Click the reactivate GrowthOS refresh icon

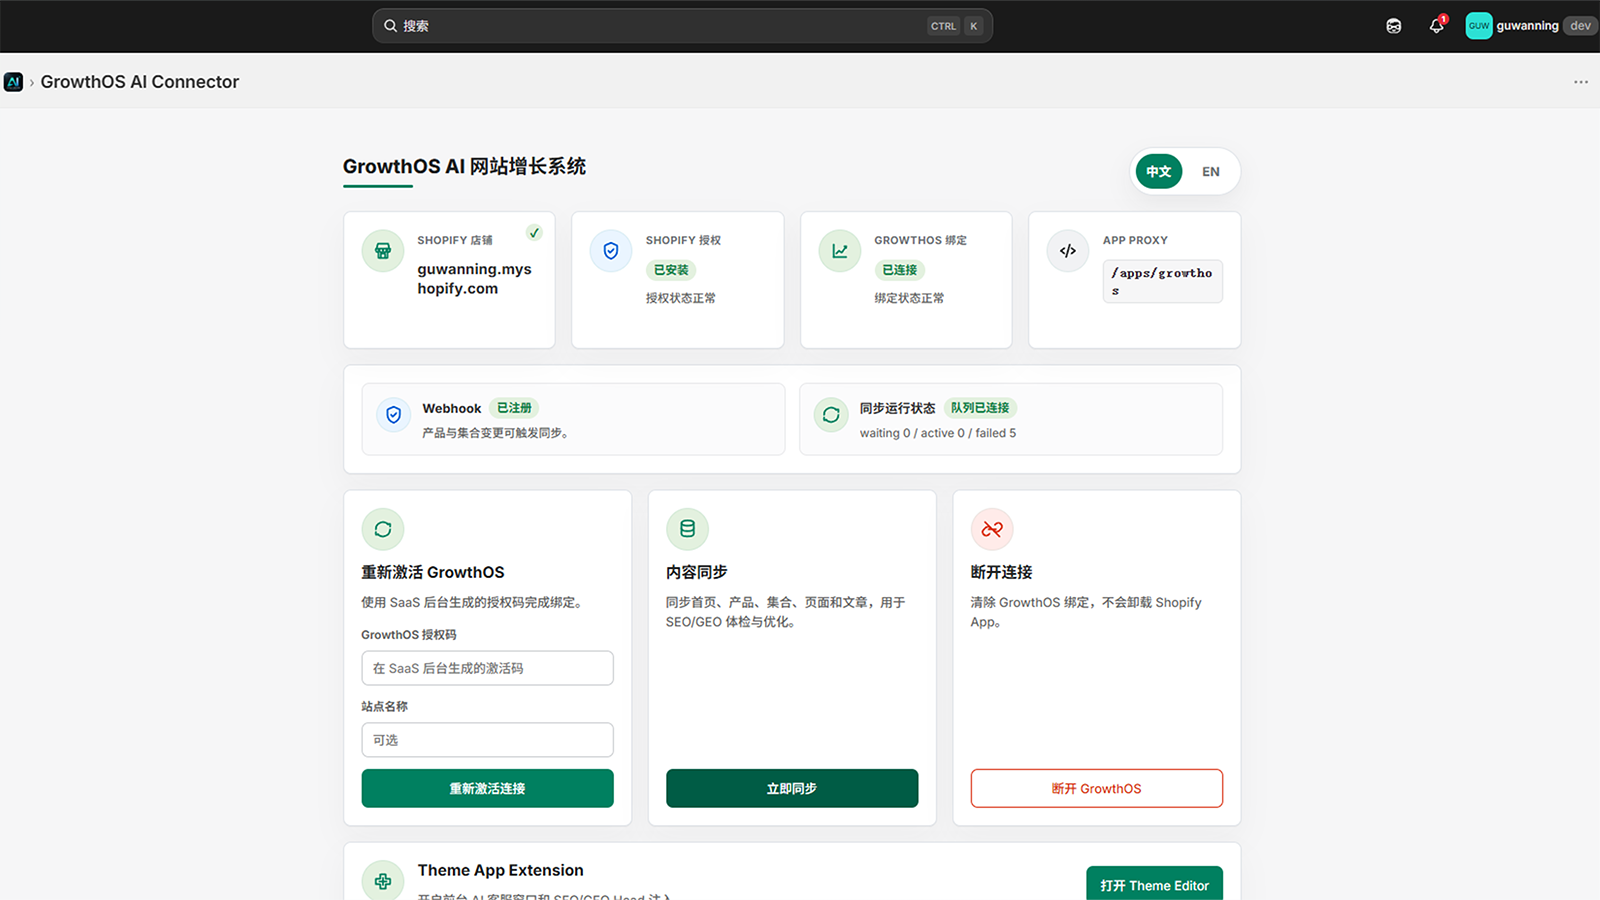(x=383, y=529)
